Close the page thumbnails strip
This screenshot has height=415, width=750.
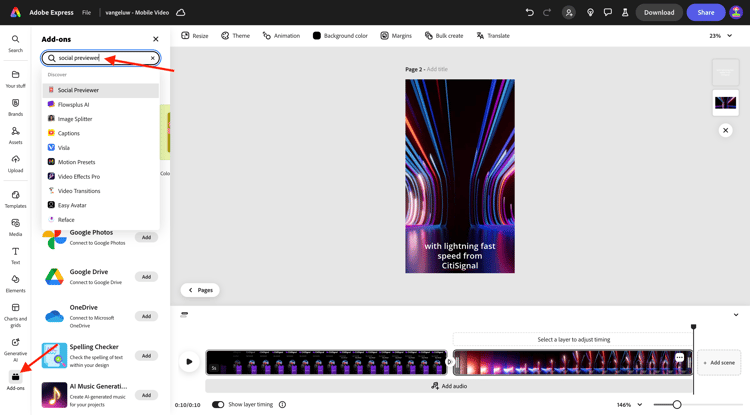coord(726,130)
